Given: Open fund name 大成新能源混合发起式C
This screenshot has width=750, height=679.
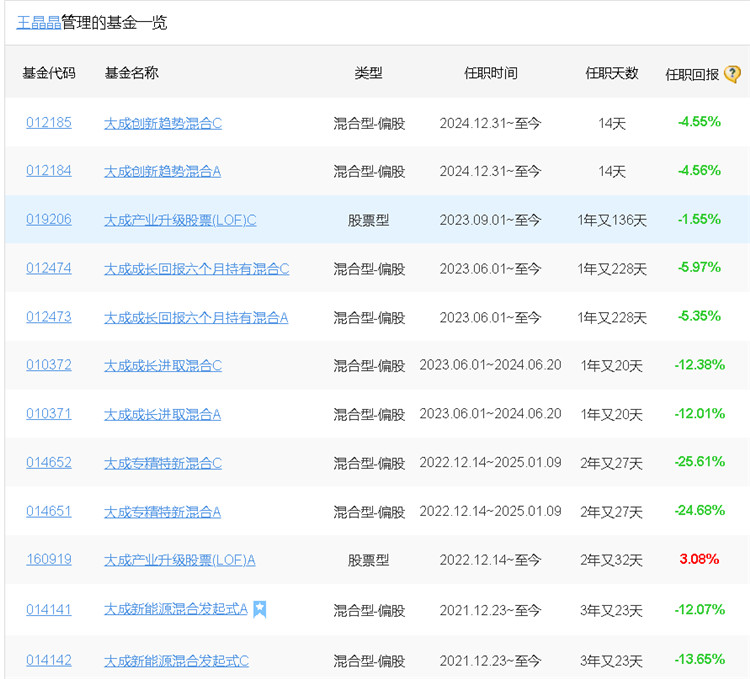Looking at the screenshot, I should pyautogui.click(x=176, y=661).
